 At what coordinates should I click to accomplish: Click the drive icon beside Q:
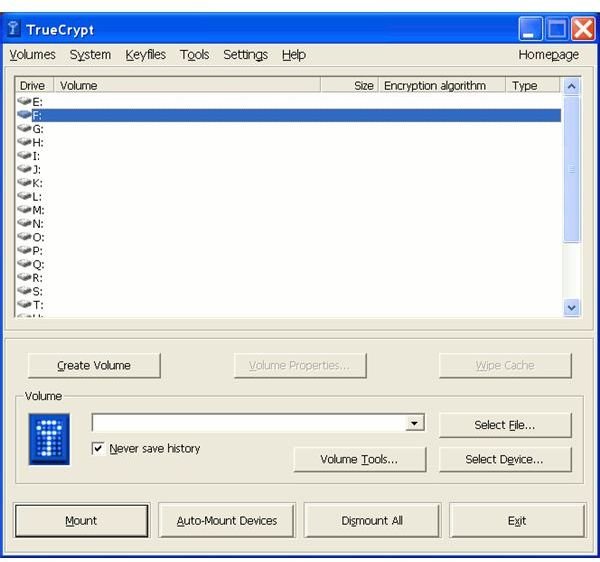24,264
